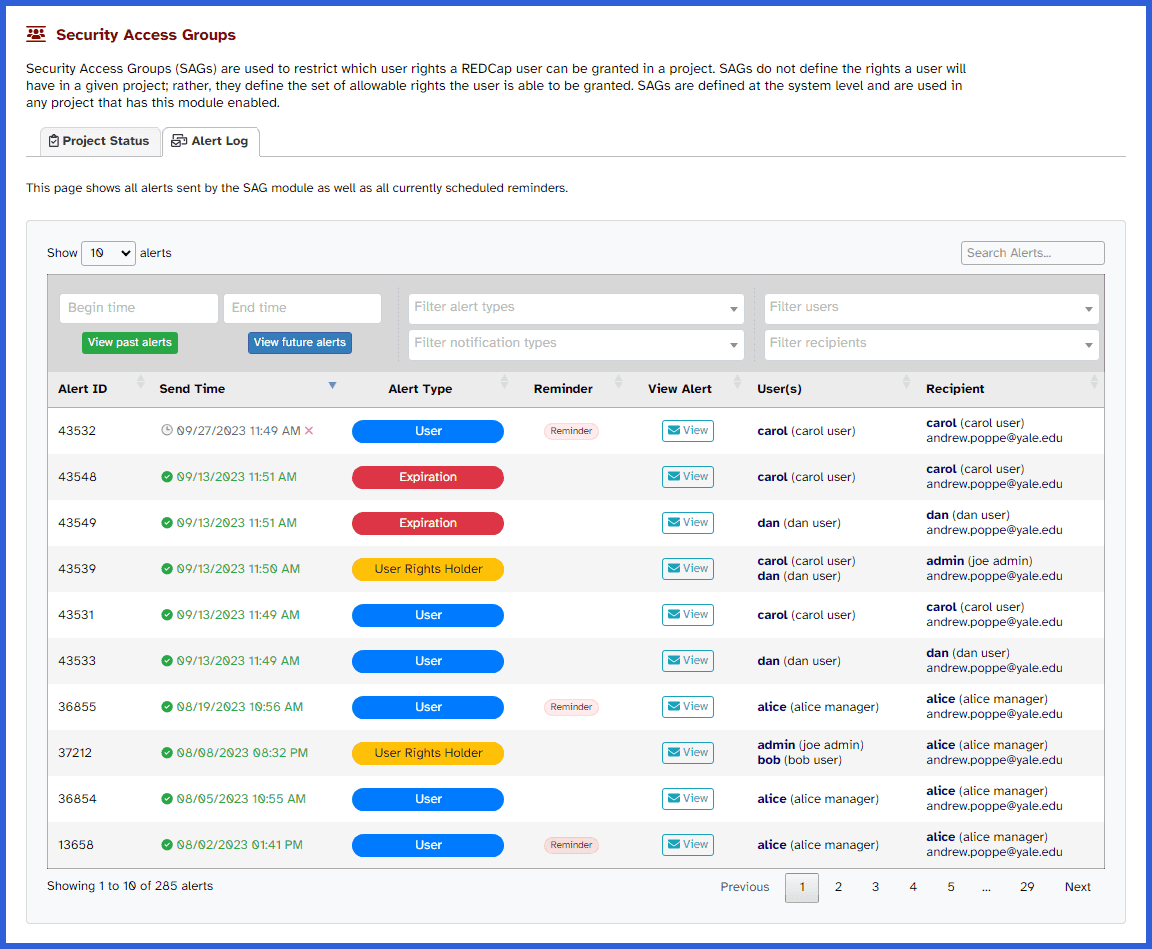Click the Previous pagination link
Viewport: 1152px width, 949px height.
point(745,887)
